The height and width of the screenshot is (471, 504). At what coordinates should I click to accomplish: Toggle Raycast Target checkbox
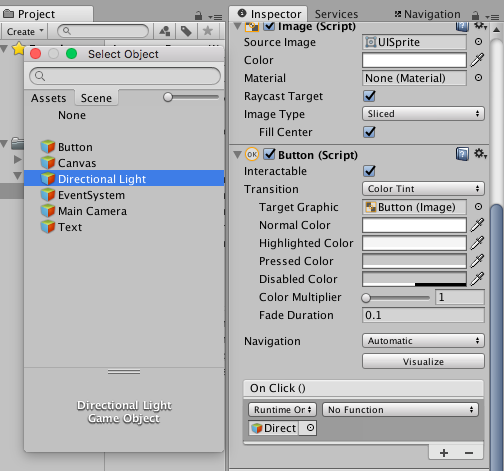(369, 96)
